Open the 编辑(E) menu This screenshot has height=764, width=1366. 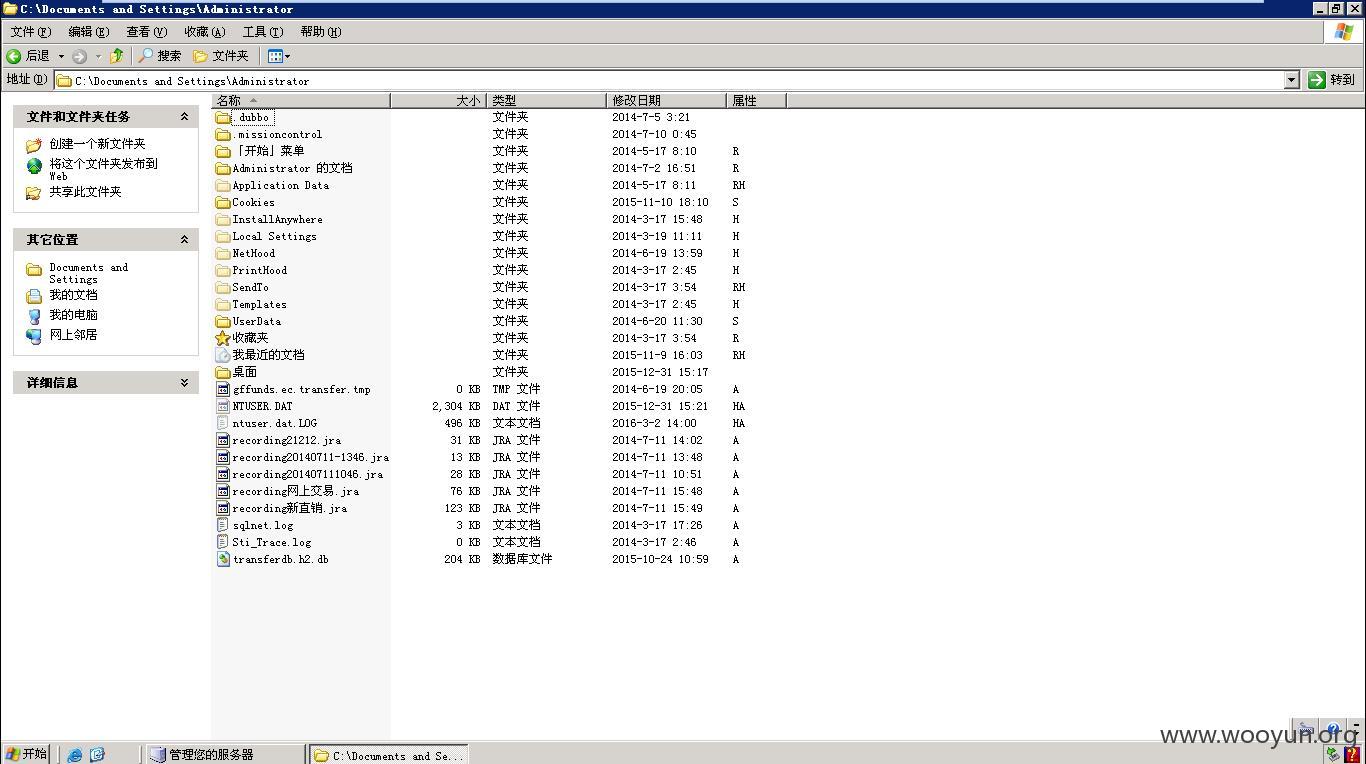point(88,32)
